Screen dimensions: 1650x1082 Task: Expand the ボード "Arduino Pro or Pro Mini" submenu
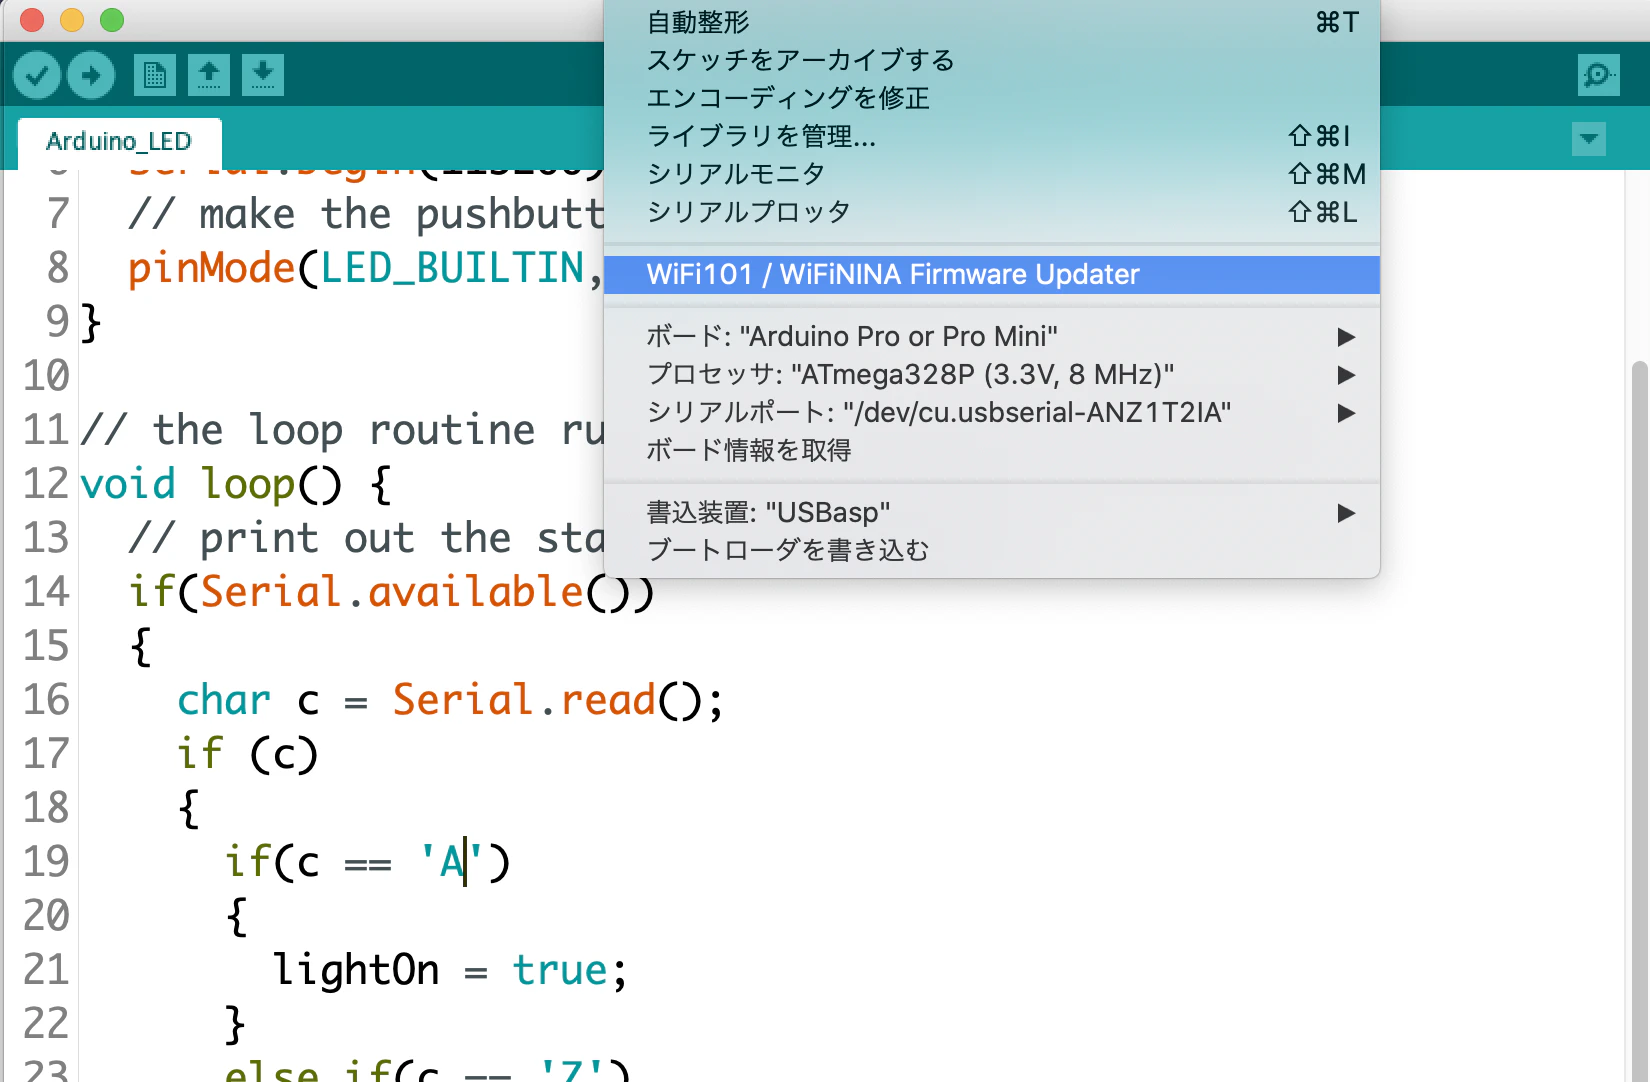(x=992, y=337)
